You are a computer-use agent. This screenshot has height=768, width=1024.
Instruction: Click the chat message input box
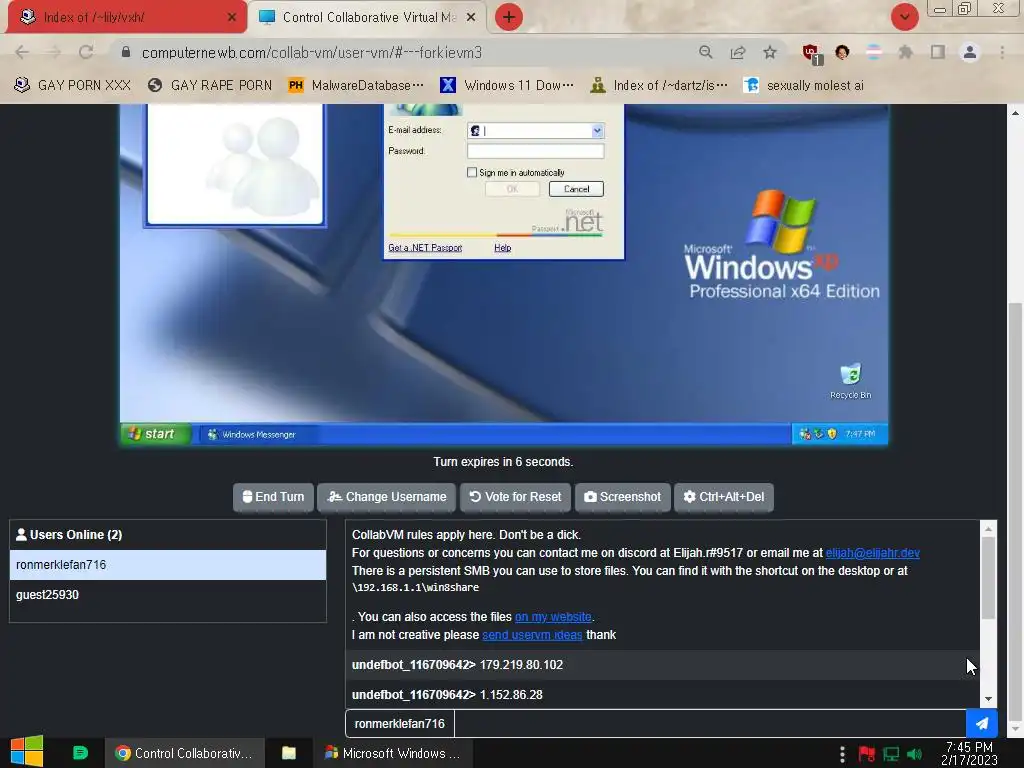(710, 724)
